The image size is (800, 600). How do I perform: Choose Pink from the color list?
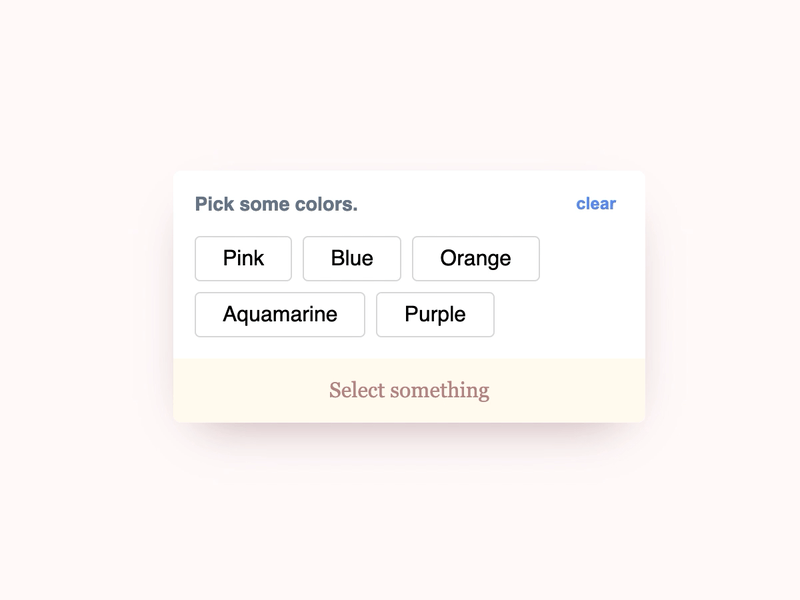pos(242,258)
